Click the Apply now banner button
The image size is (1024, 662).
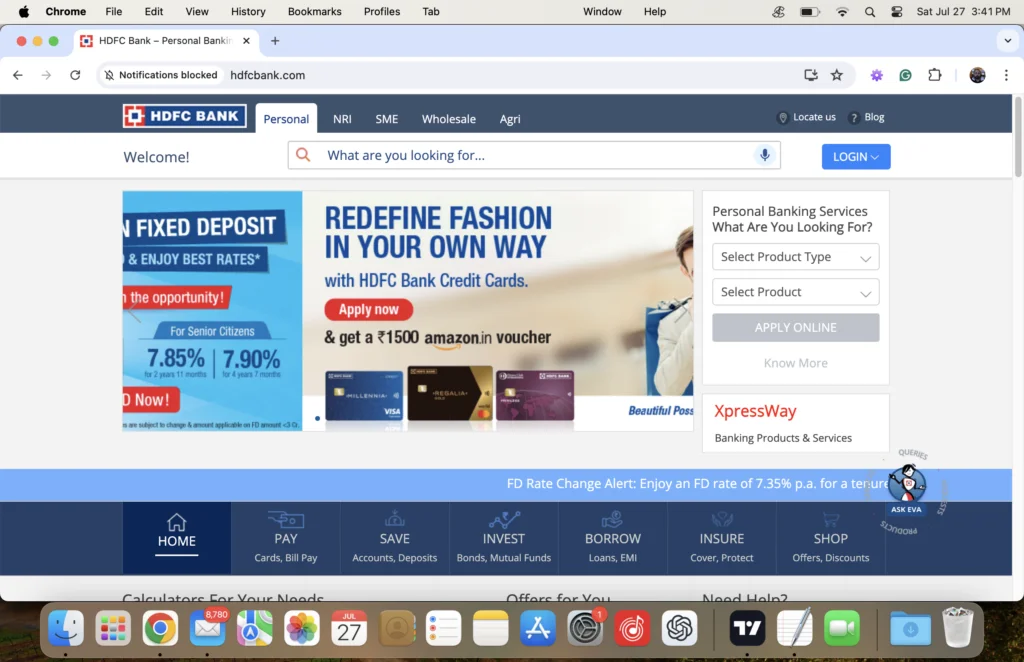(368, 309)
